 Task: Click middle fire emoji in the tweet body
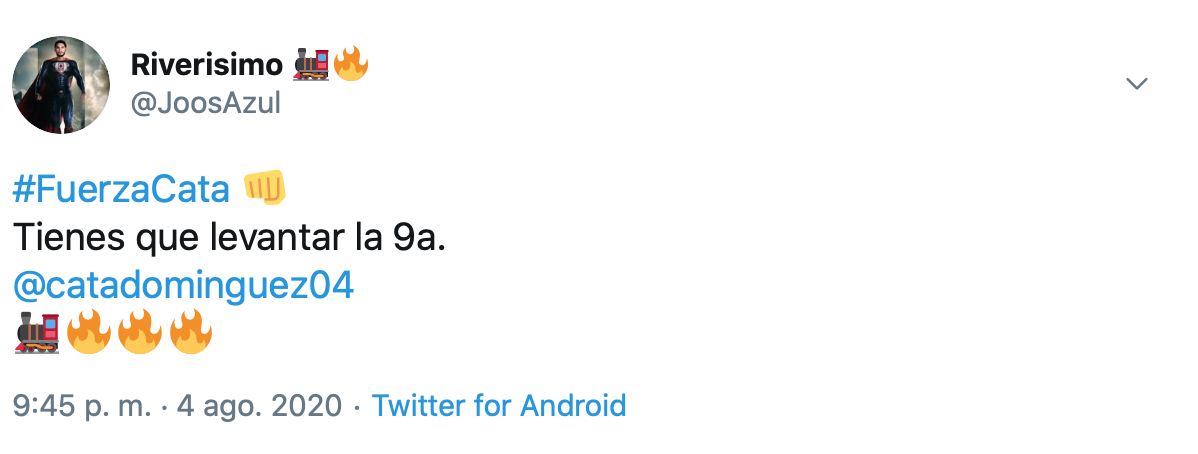(x=139, y=333)
